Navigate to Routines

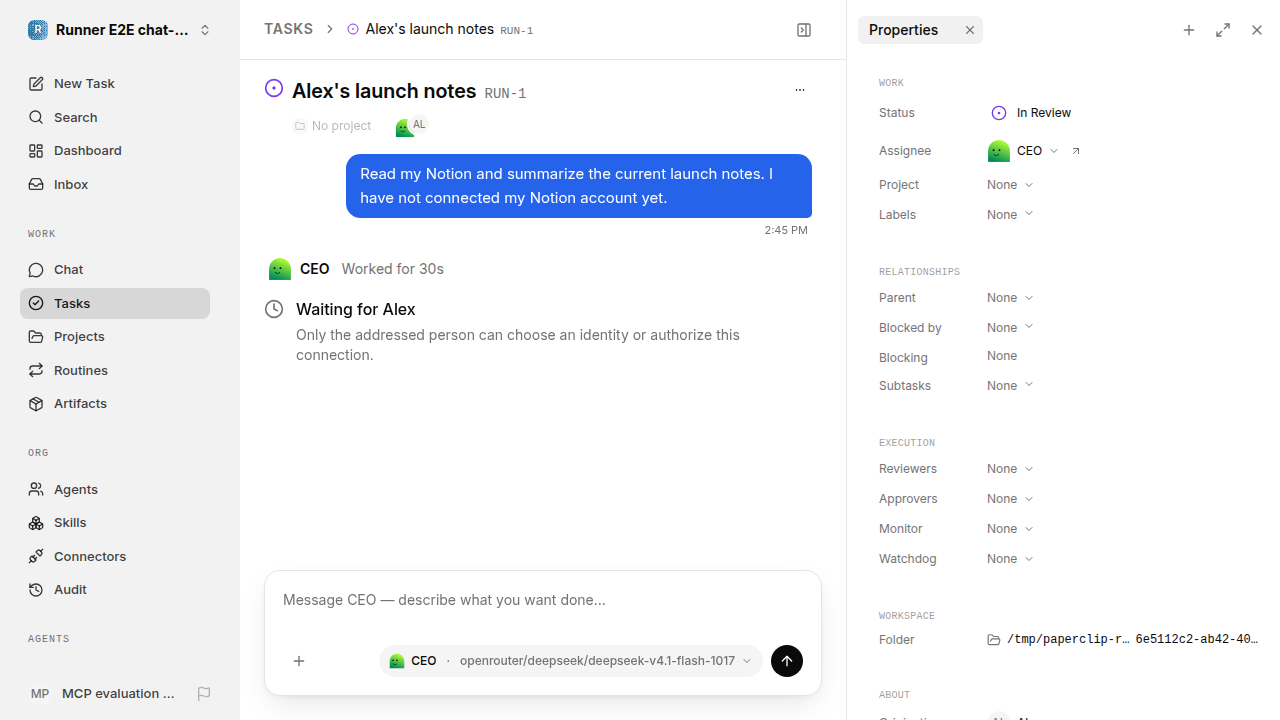[115, 370]
